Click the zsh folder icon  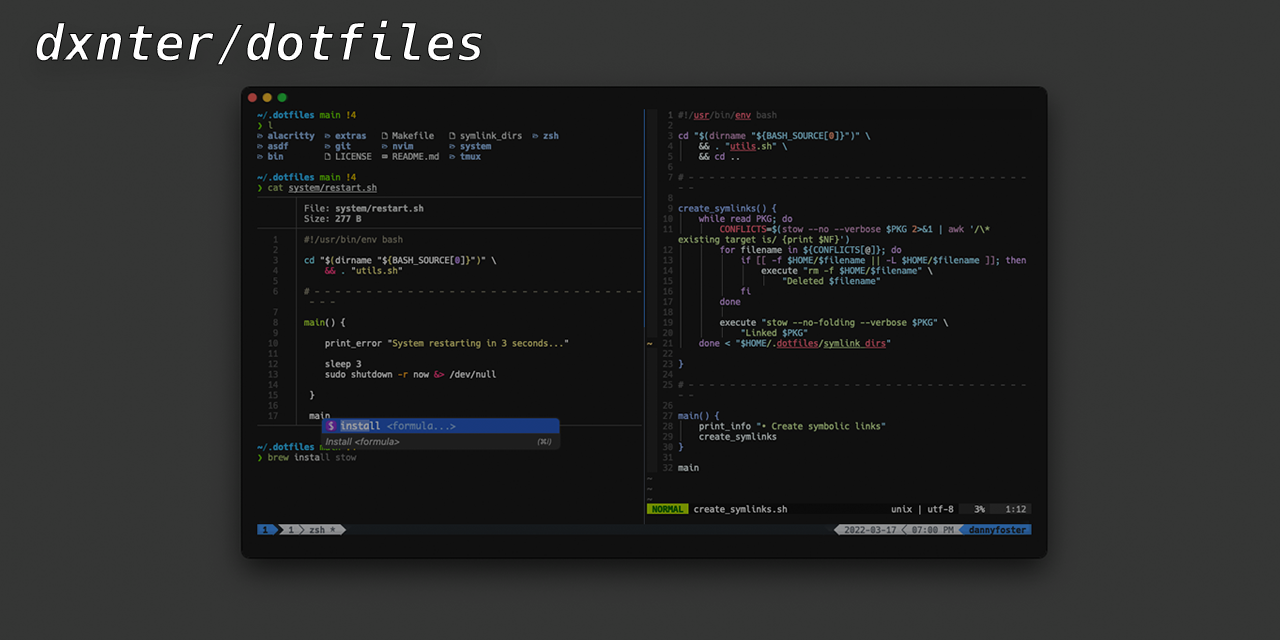[x=533, y=135]
